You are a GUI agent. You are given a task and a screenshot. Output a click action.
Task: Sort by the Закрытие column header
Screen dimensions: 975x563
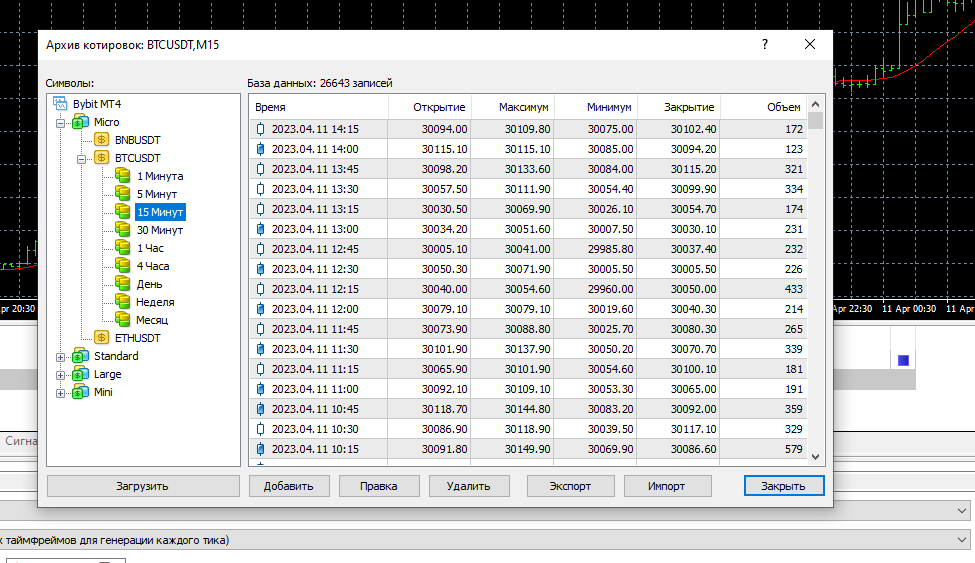pyautogui.click(x=679, y=107)
